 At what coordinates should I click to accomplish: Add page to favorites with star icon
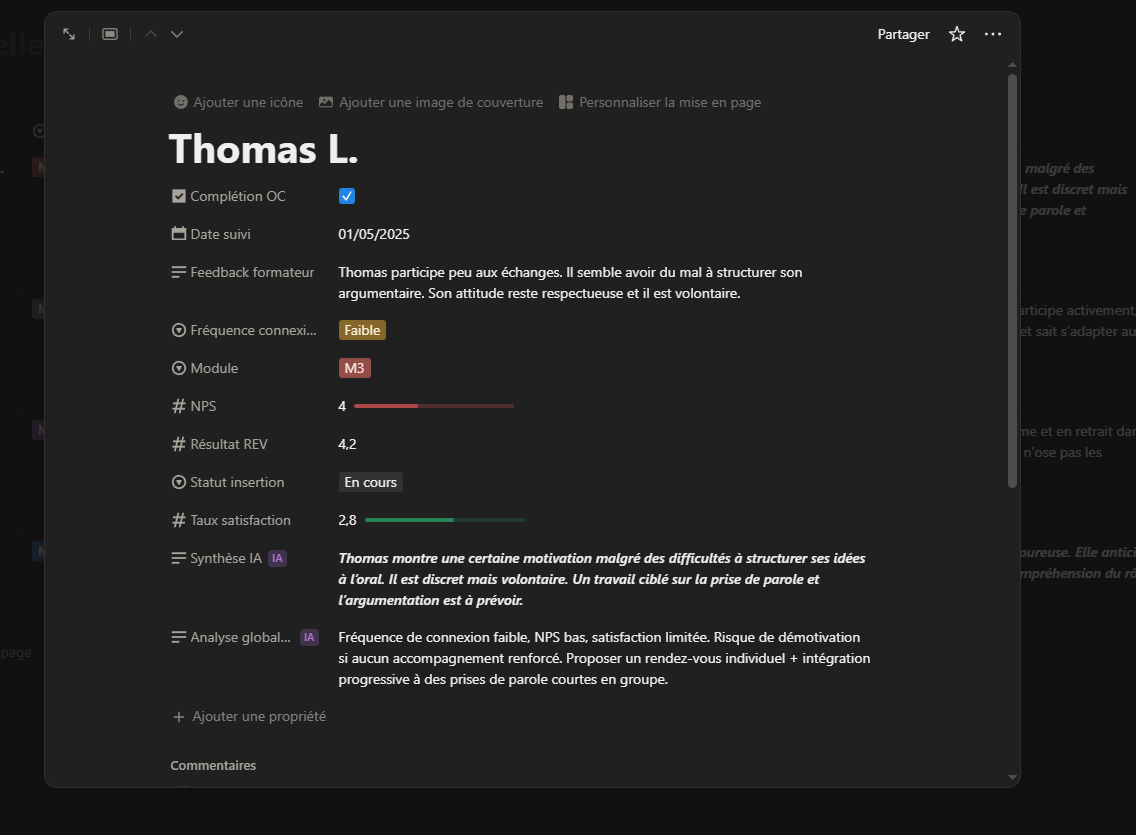[x=956, y=34]
